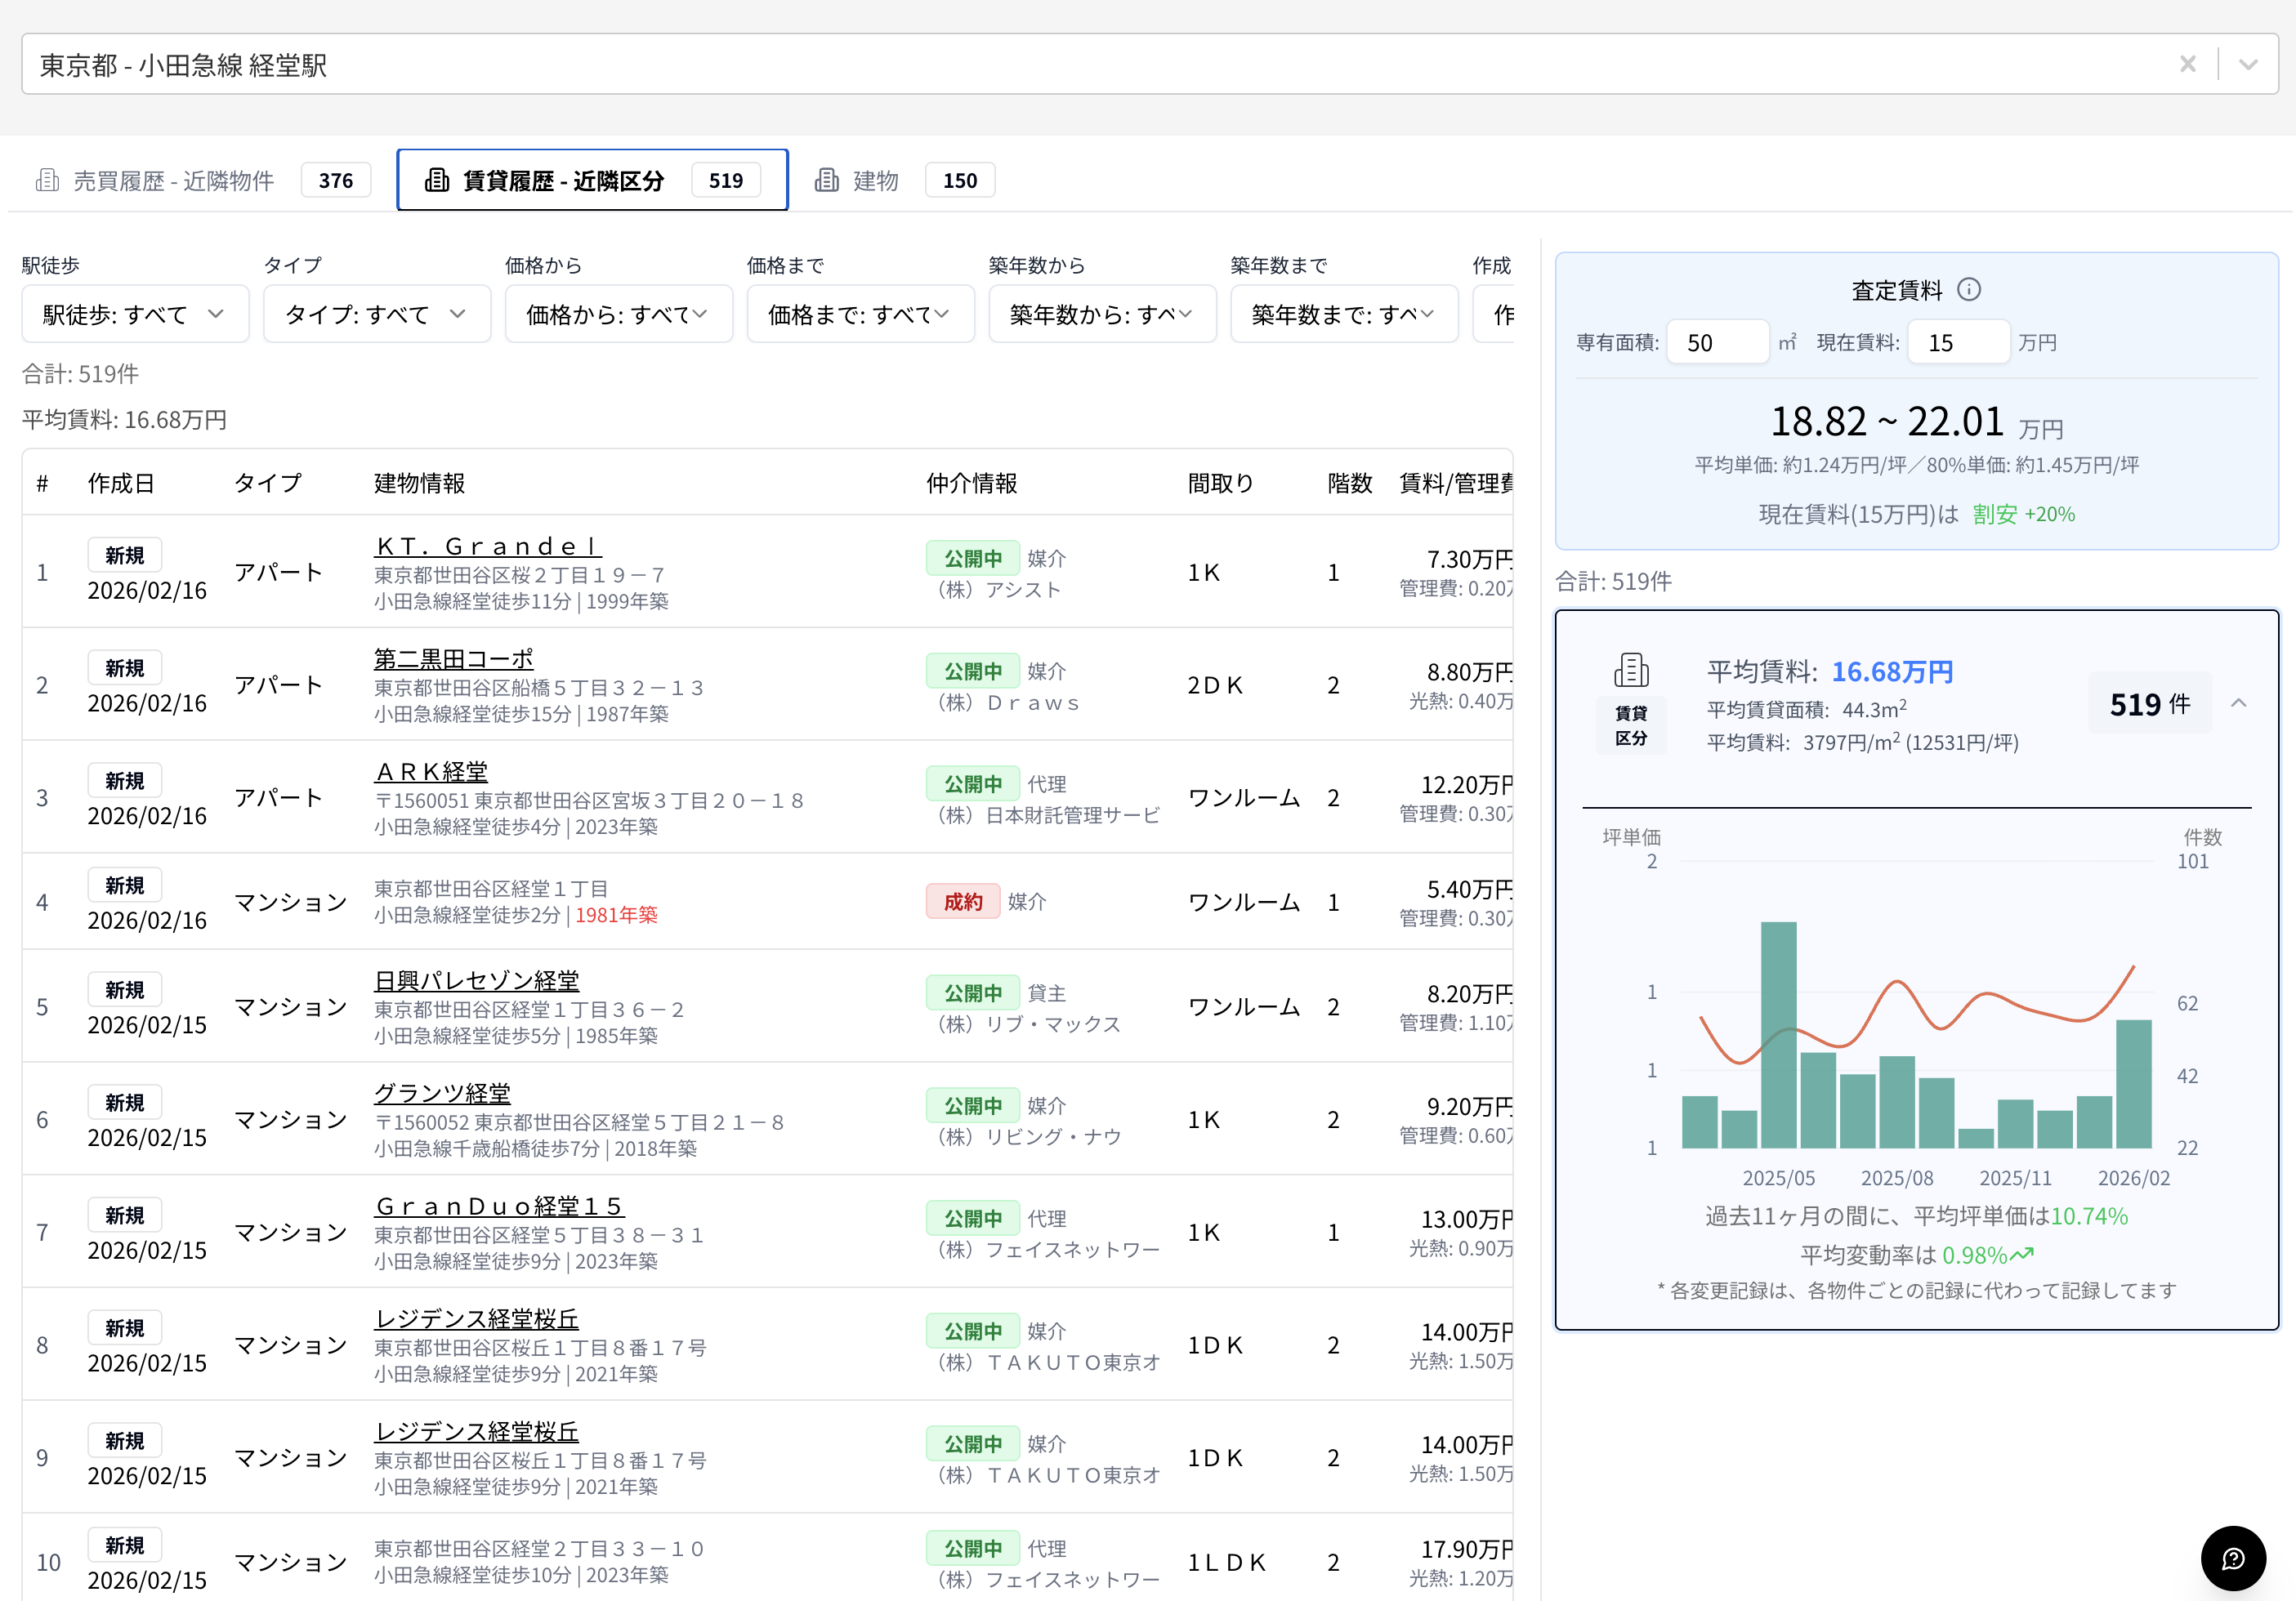2296x1601 pixels.
Task: Click the 建物 tab's building icon
Action: (827, 180)
